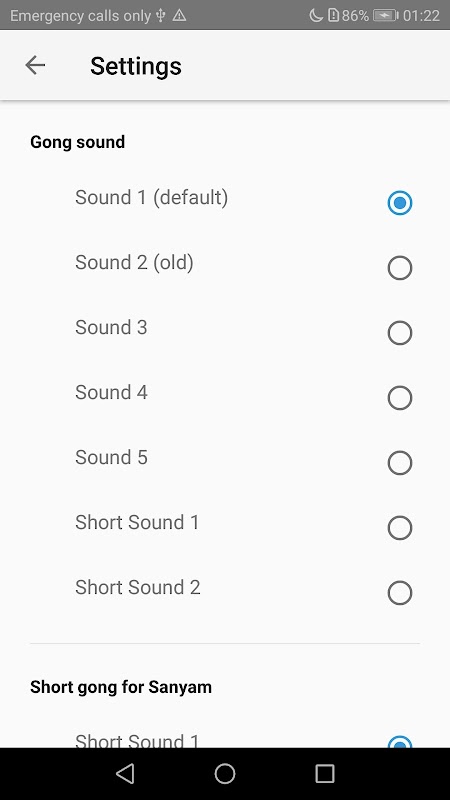450x800 pixels.
Task: Tap the Sound 3 label text
Action: coord(111,327)
